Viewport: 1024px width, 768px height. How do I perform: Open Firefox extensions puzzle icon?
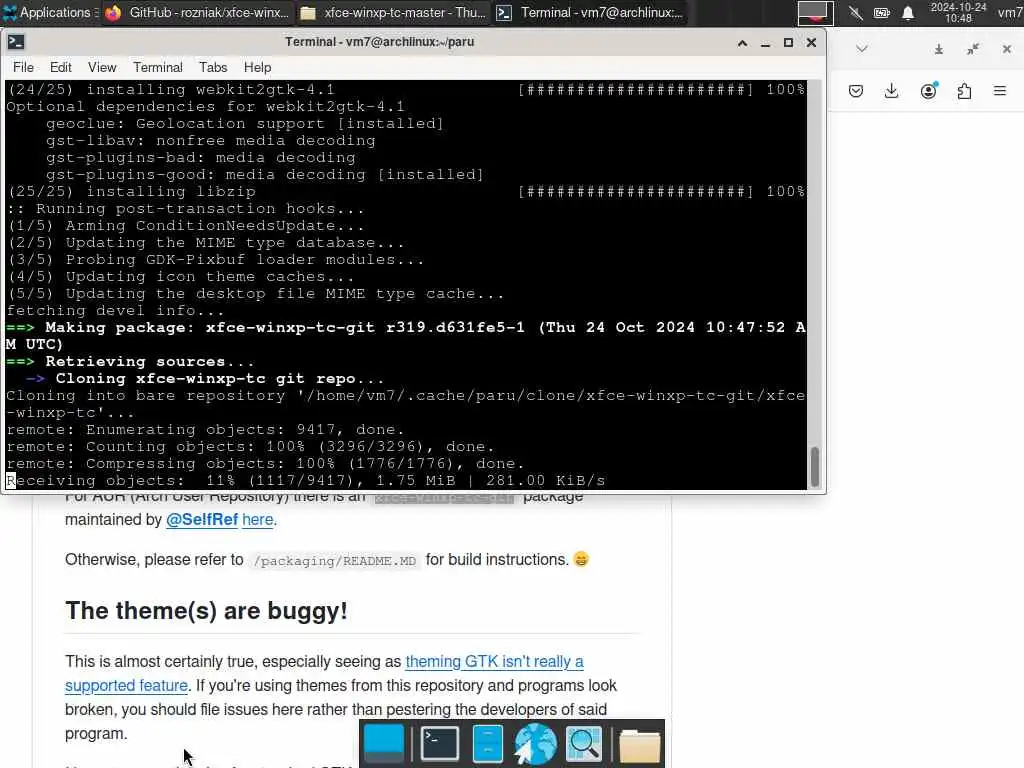tap(964, 91)
